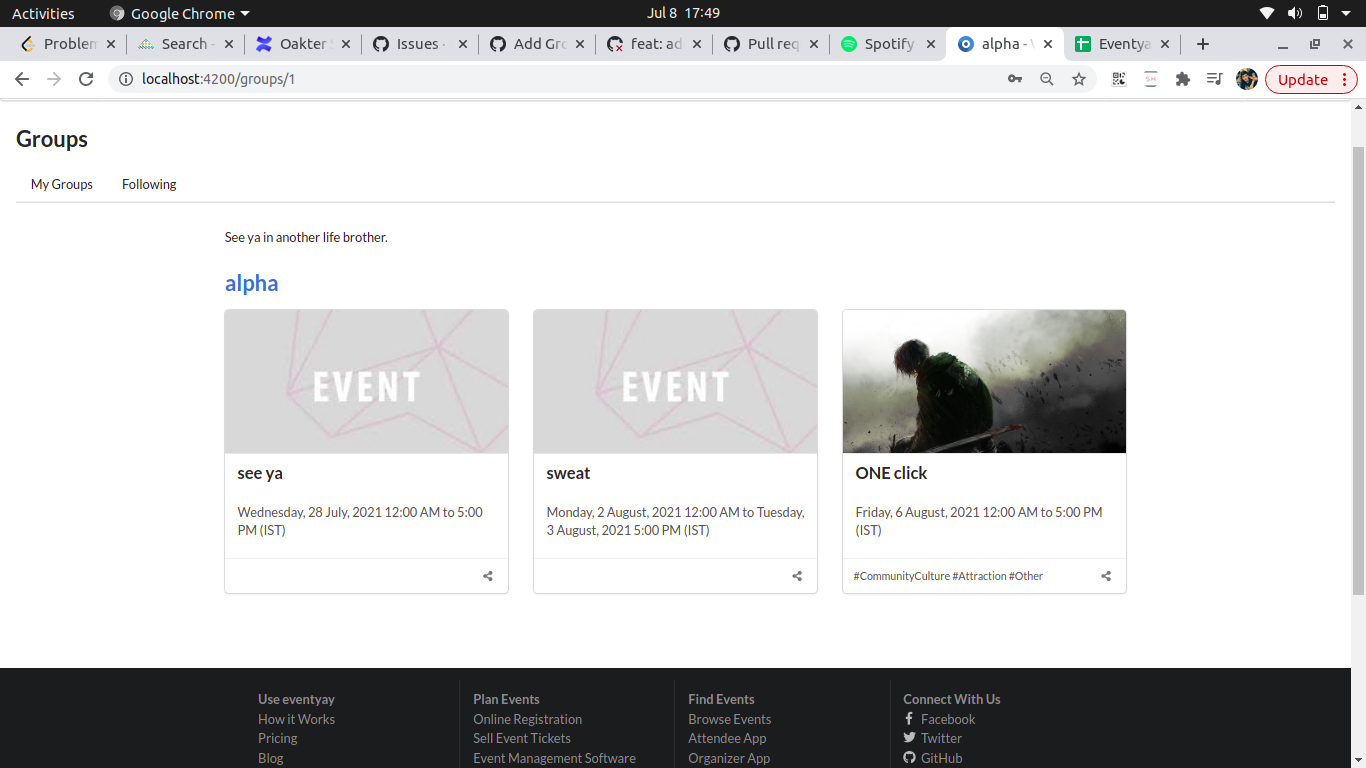The width and height of the screenshot is (1366, 768).
Task: Open saved passwords key icon
Action: coord(1015,79)
